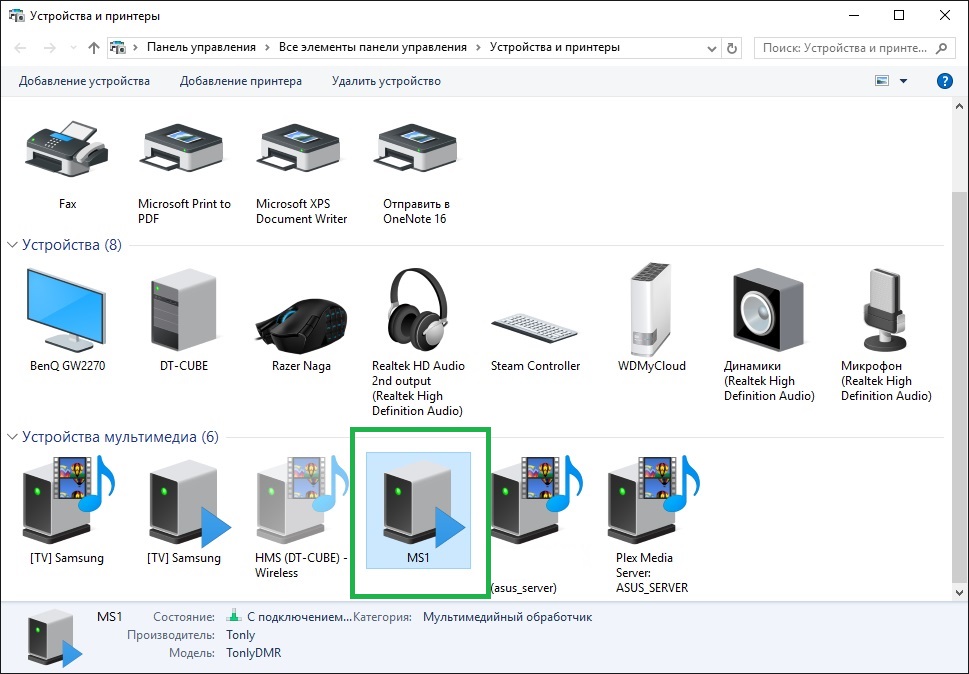969x674 pixels.
Task: Click the address bar control panel icon
Action: pos(117,48)
